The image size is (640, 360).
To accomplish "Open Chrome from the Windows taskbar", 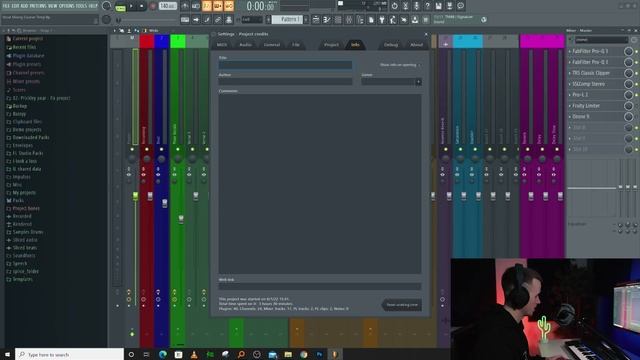I will point(304,354).
